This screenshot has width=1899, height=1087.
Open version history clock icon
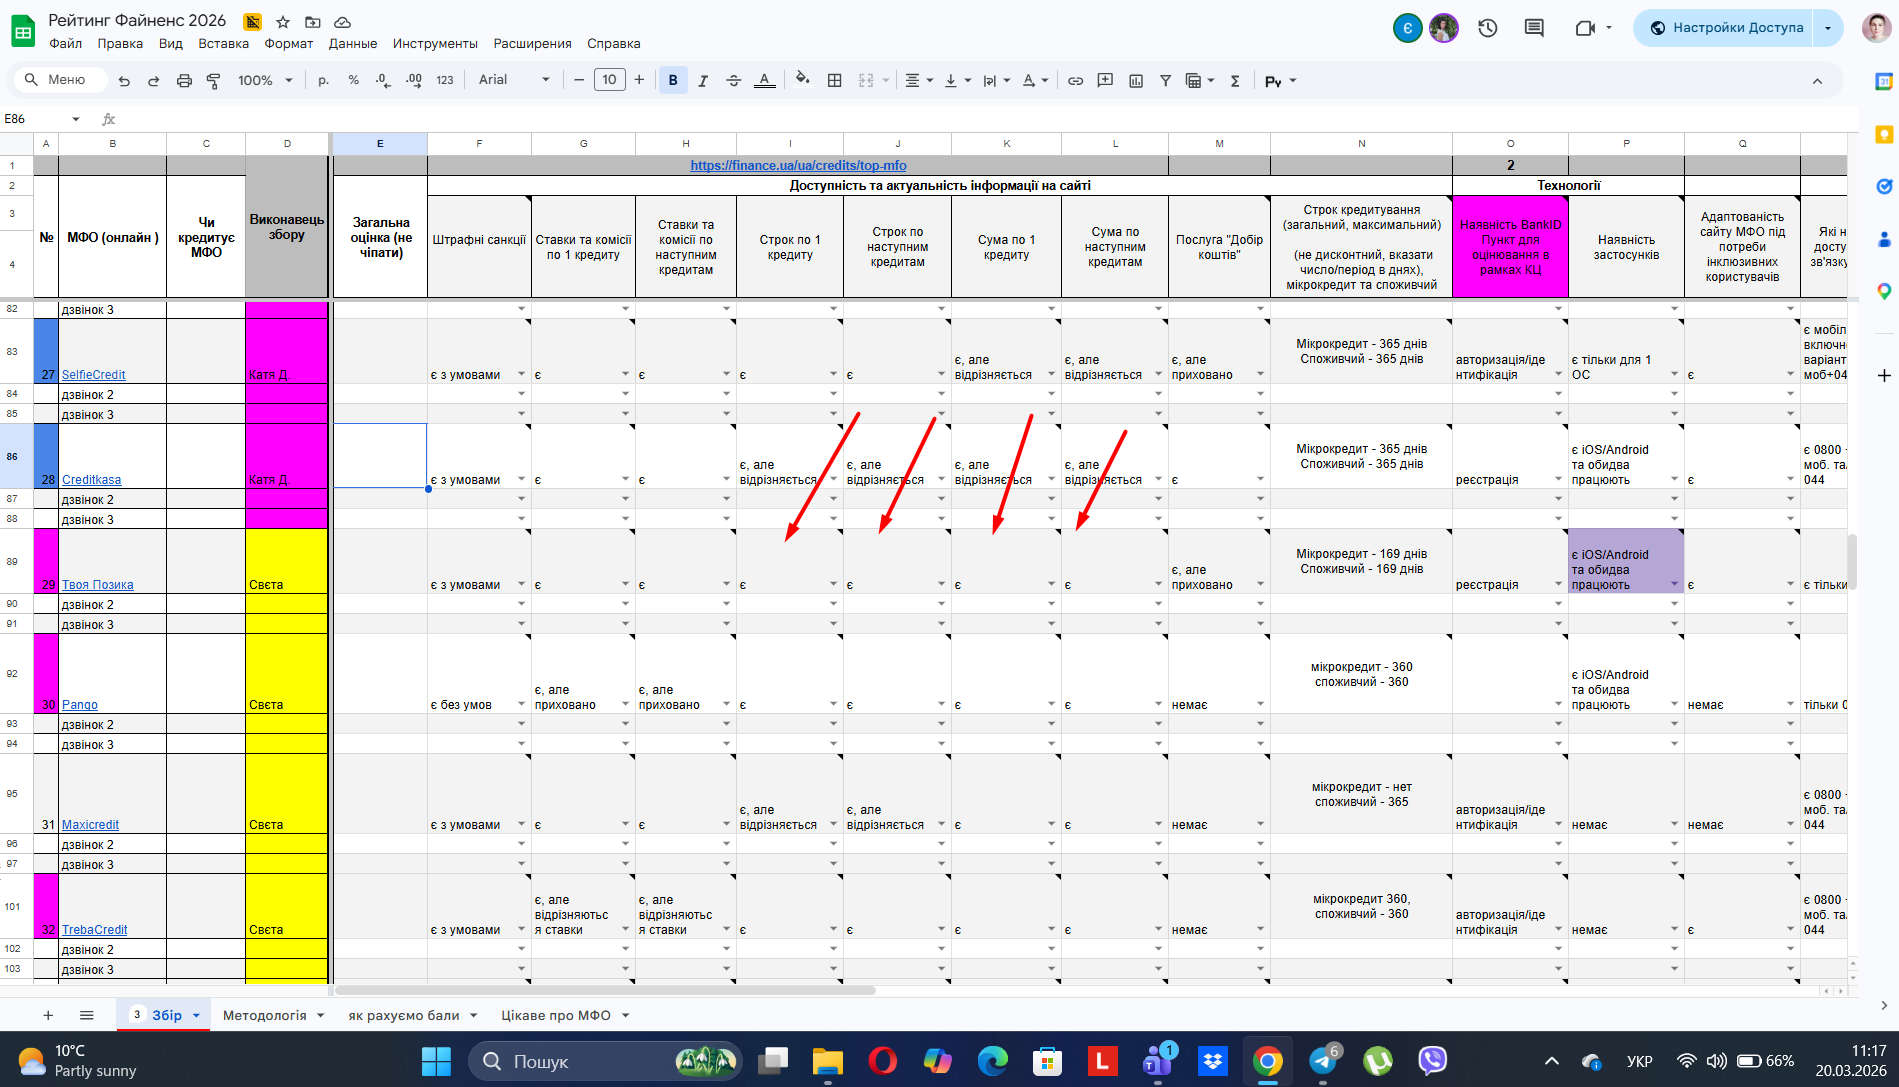tap(1488, 28)
